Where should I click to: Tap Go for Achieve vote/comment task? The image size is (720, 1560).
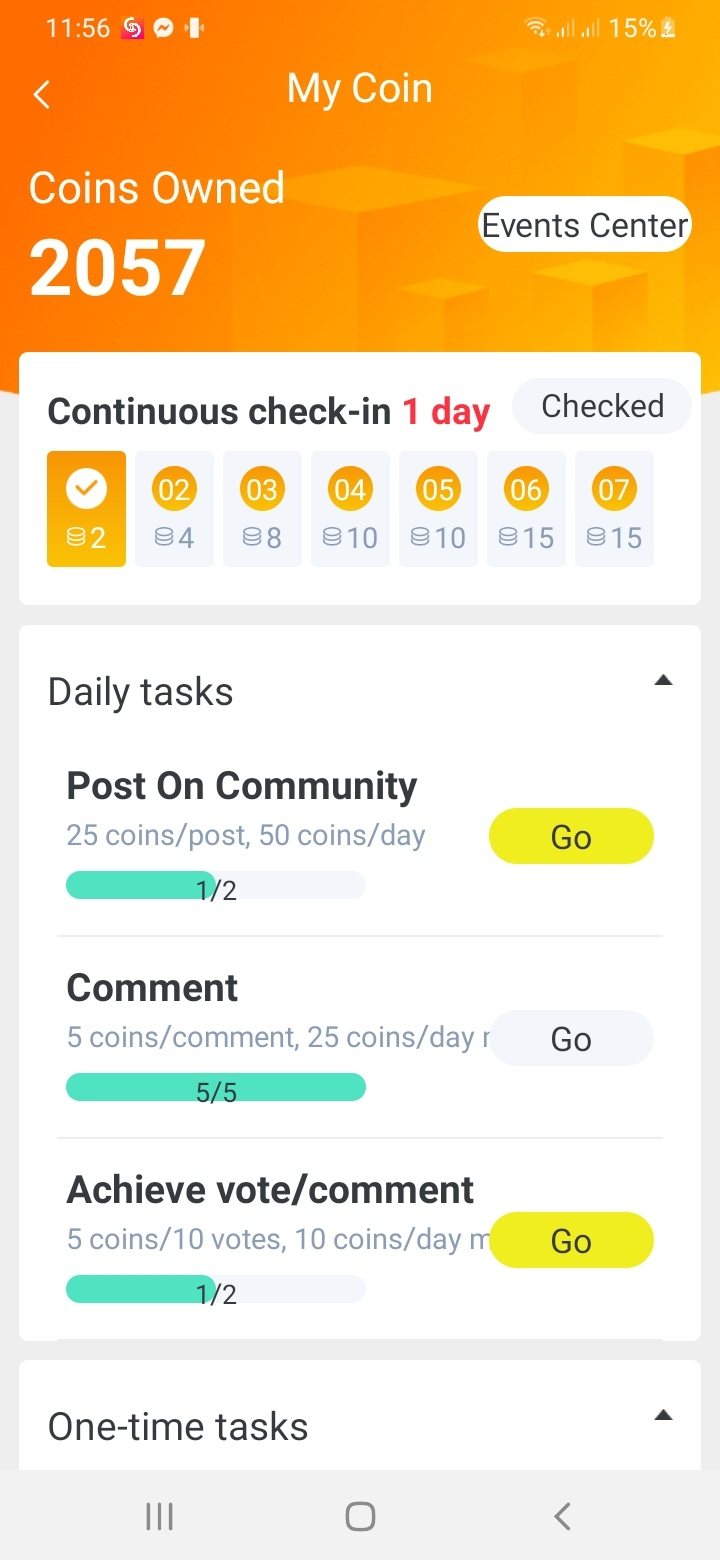tap(571, 1241)
